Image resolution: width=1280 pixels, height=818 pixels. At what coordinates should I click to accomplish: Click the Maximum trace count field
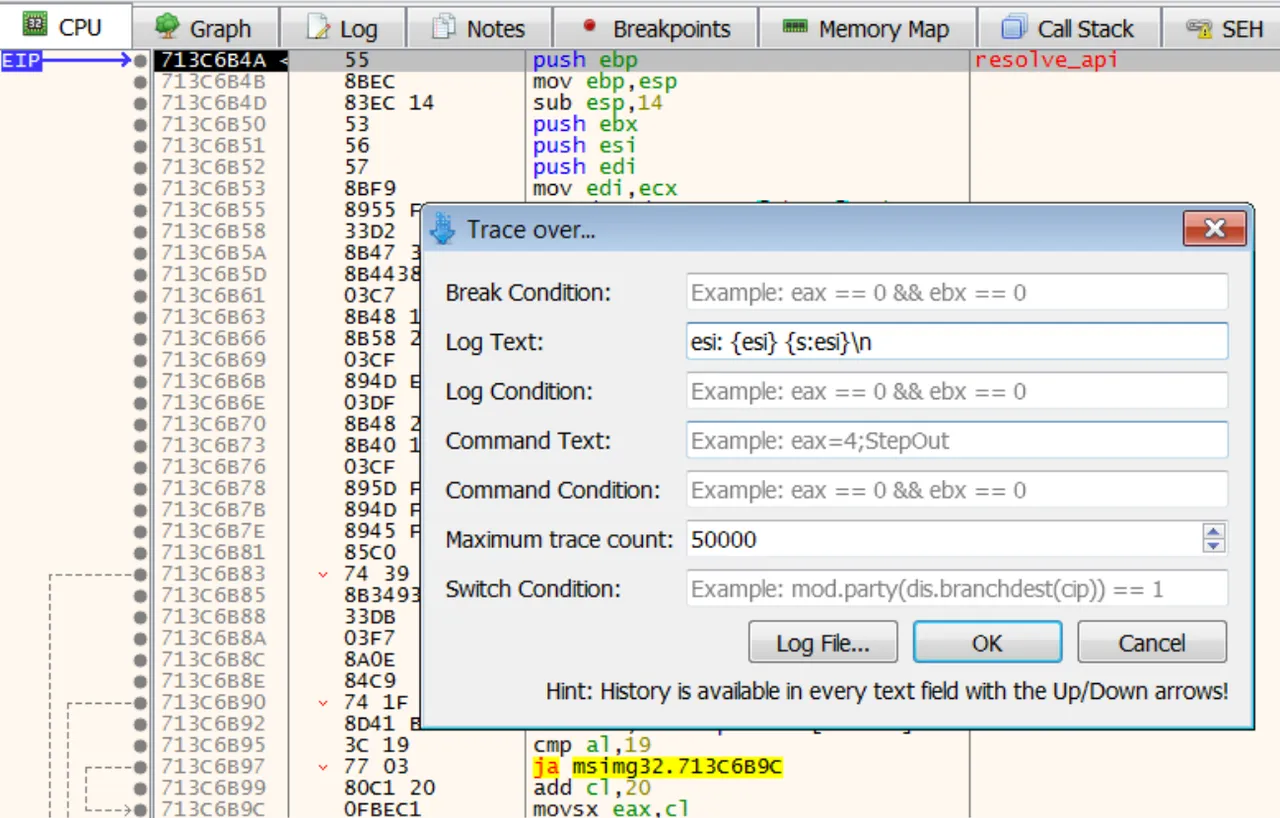pos(944,539)
